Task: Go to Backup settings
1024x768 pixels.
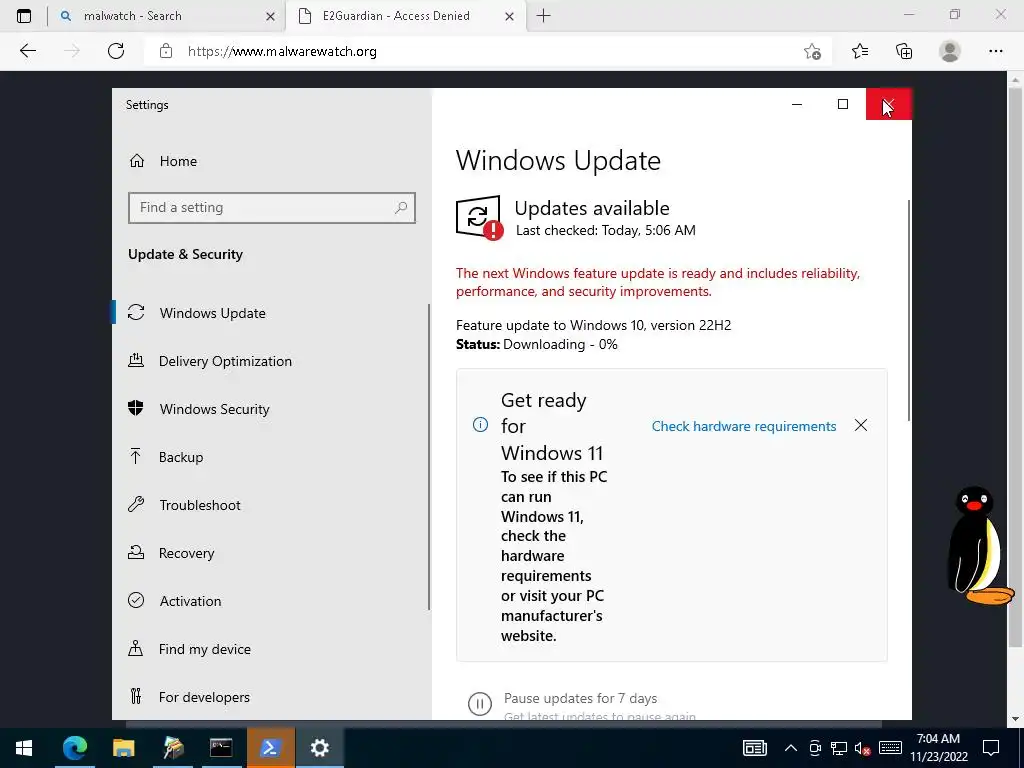Action: coord(181,457)
